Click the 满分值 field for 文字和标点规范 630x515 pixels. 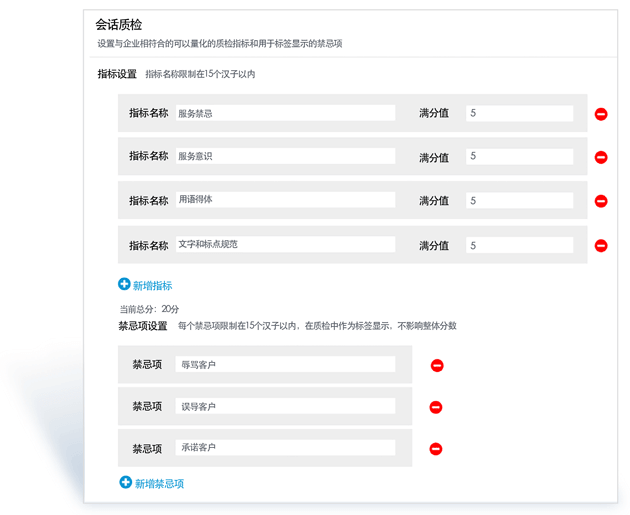(519, 245)
